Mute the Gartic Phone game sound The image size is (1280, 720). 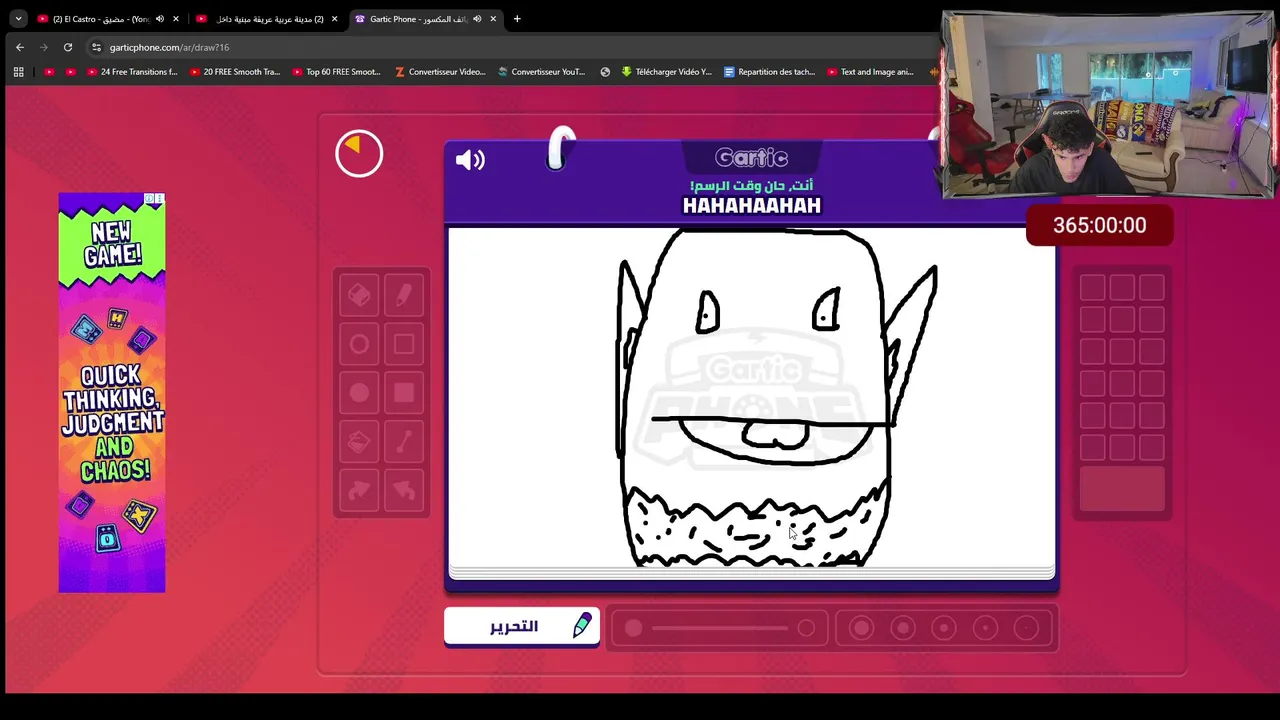(x=470, y=160)
